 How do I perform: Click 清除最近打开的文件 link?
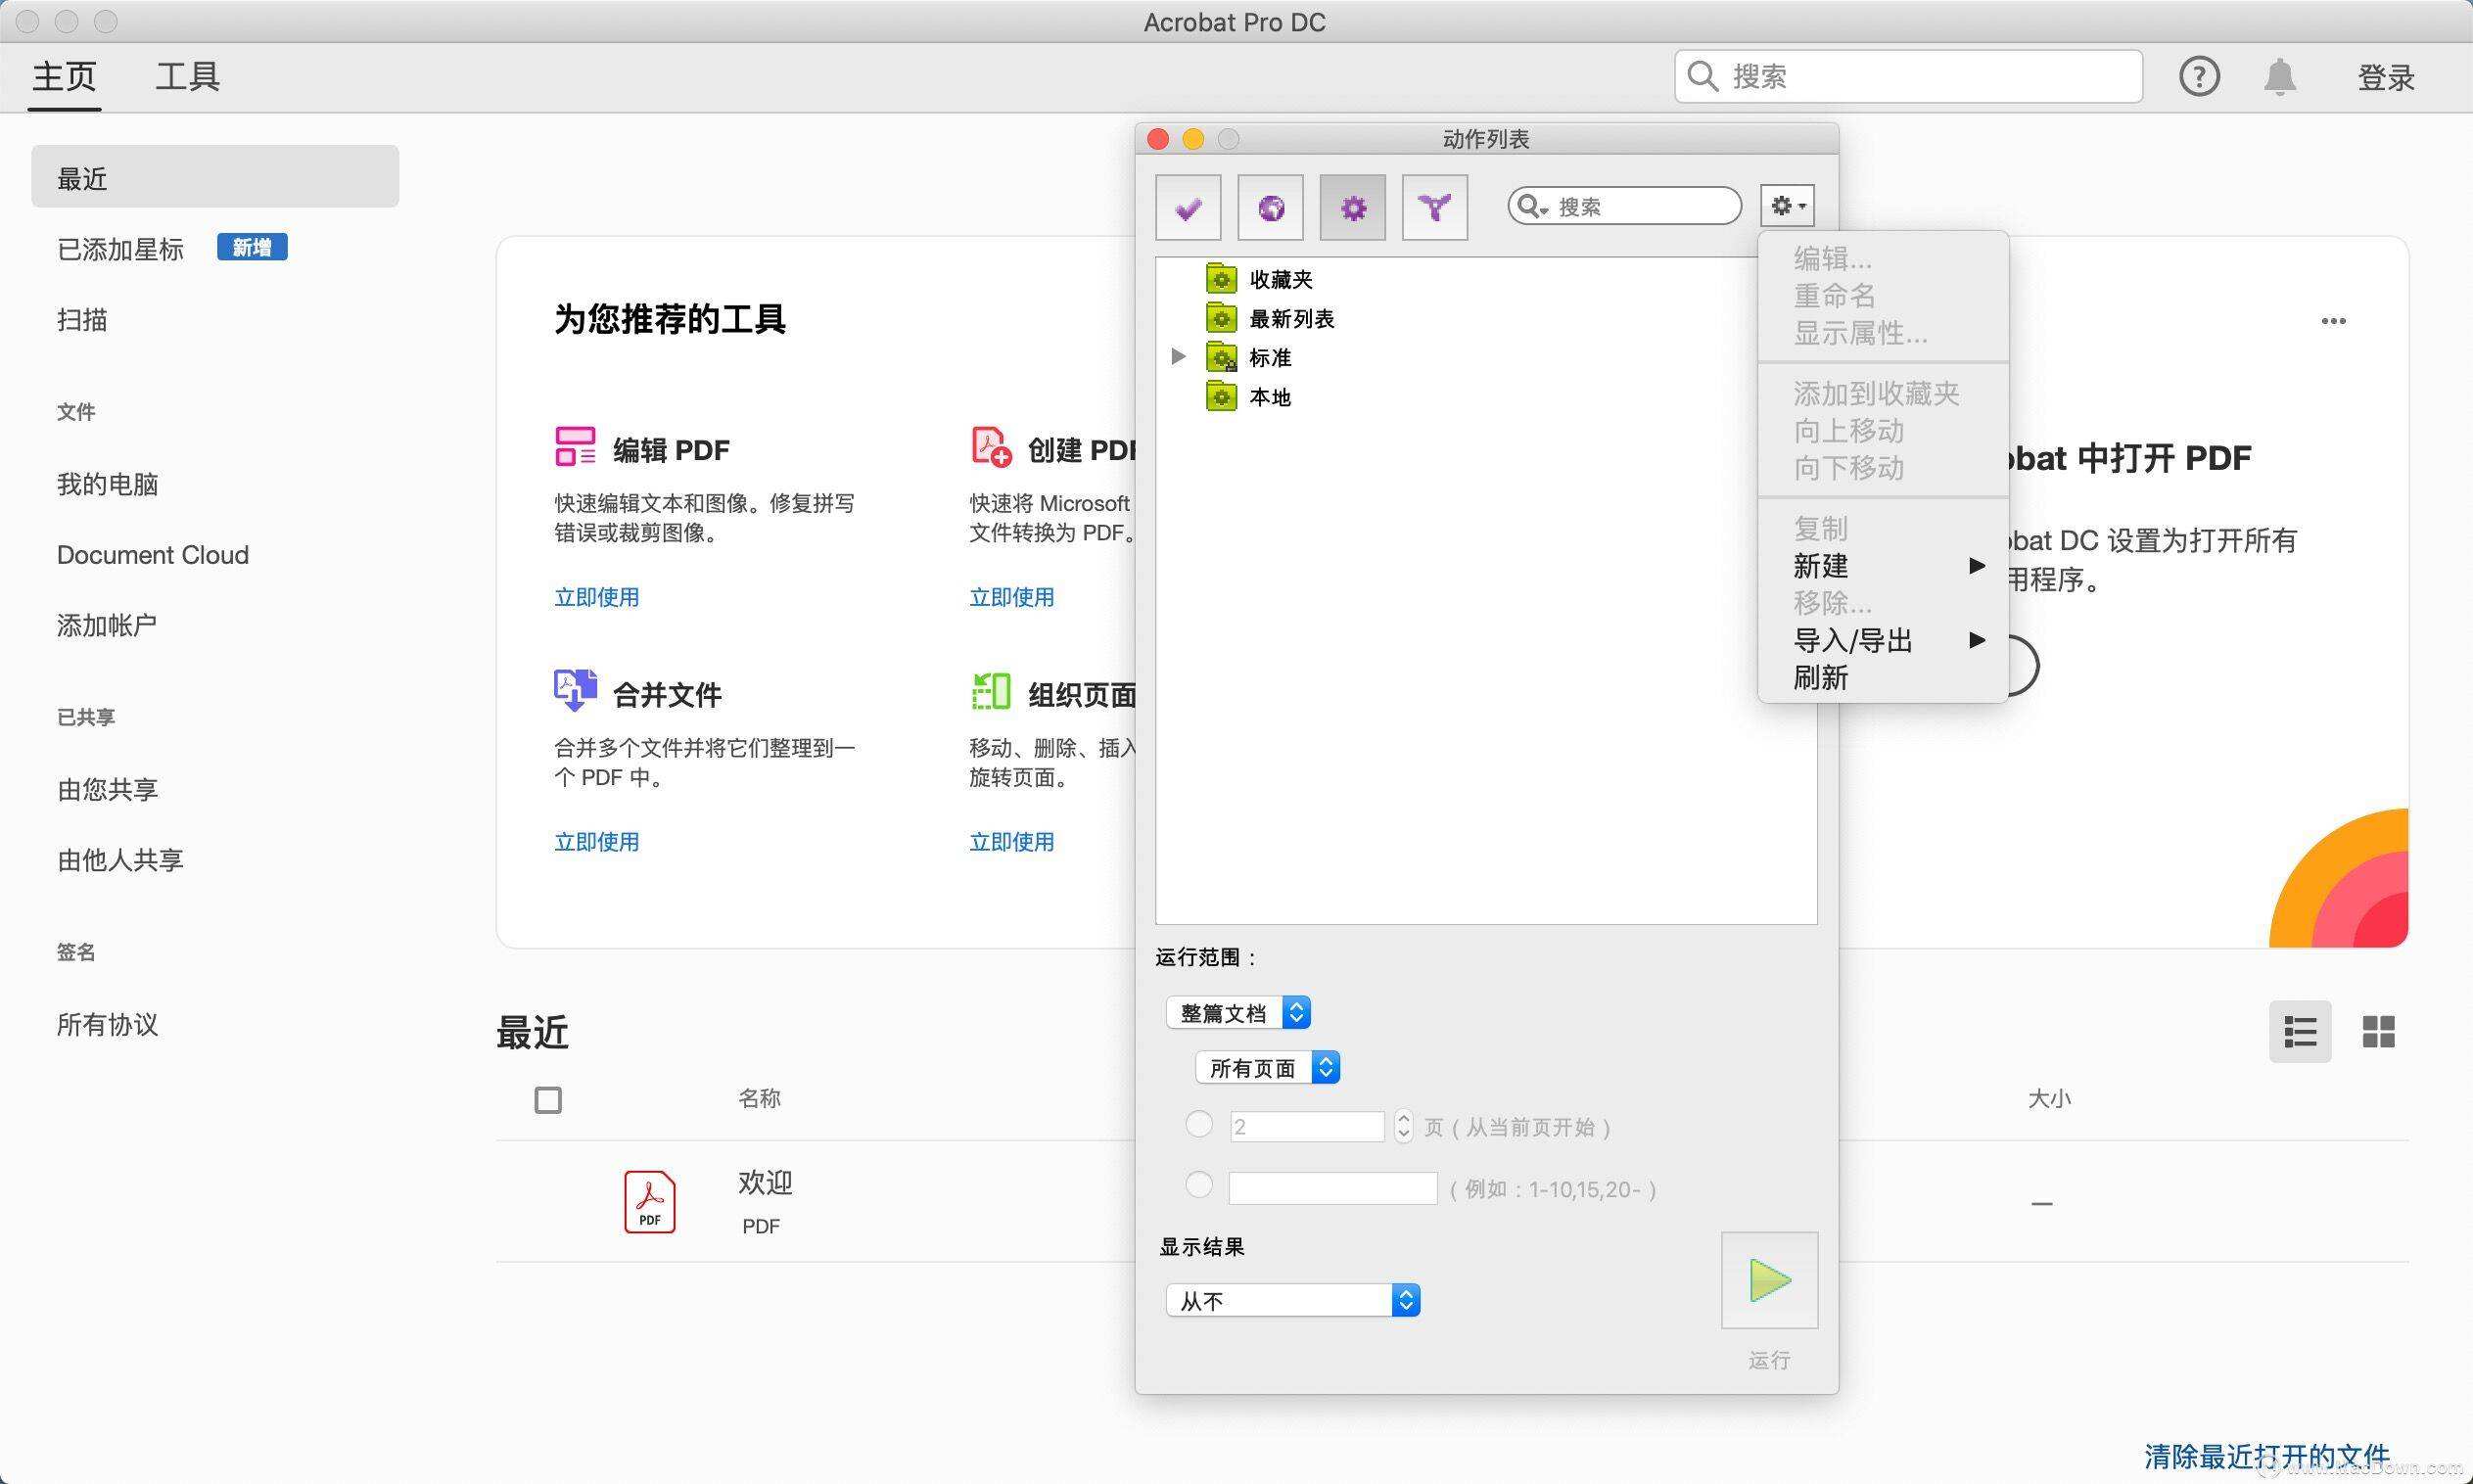2267,1456
